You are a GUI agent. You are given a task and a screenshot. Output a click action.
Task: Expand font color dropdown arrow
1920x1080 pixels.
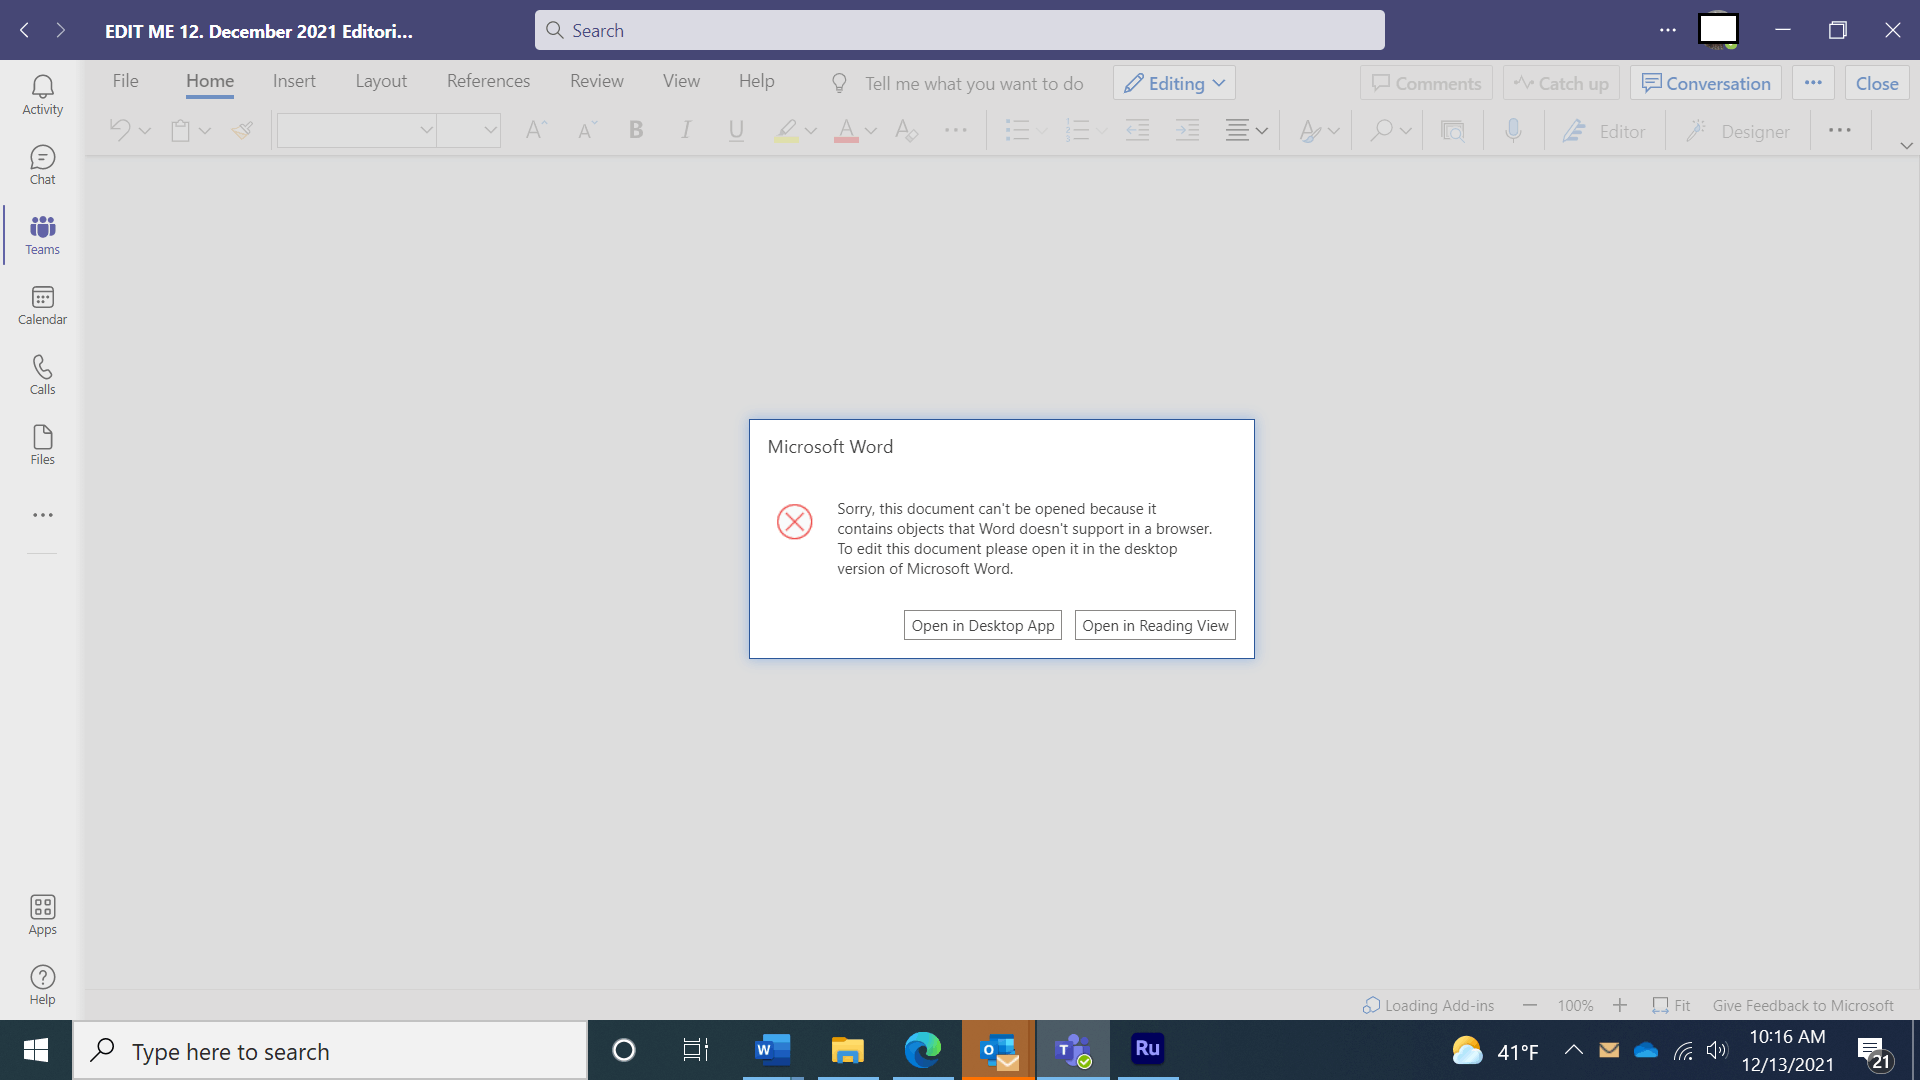pos(871,131)
